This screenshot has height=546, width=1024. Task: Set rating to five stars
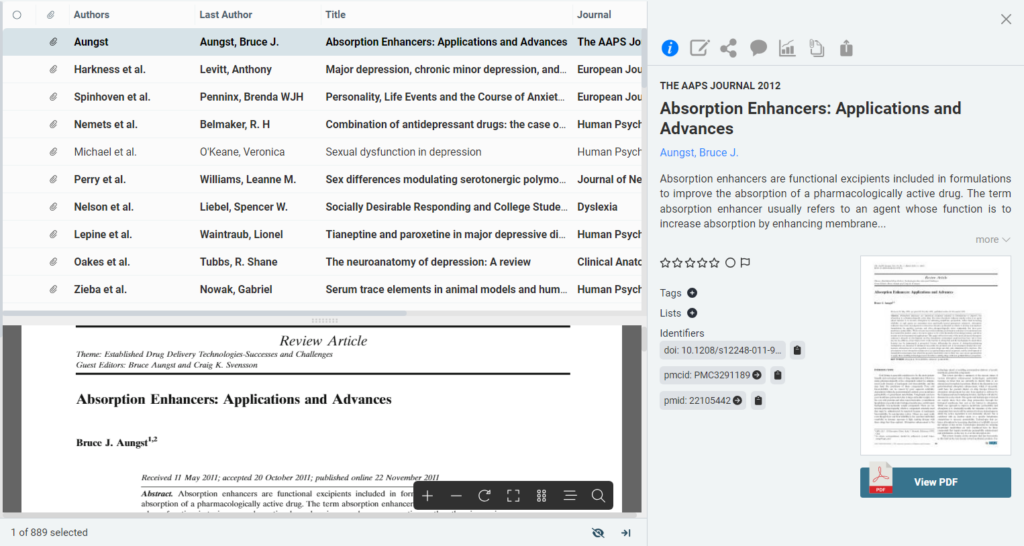[x=714, y=263]
